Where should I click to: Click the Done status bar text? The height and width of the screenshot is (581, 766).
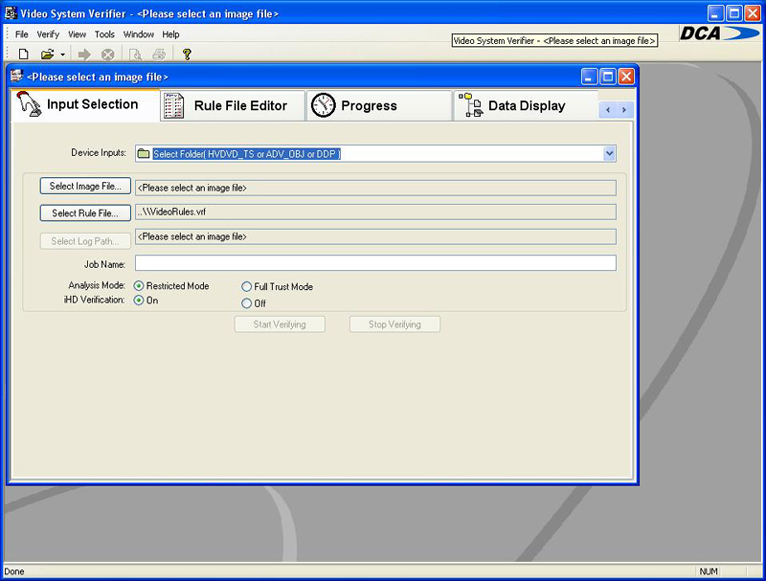[x=14, y=571]
